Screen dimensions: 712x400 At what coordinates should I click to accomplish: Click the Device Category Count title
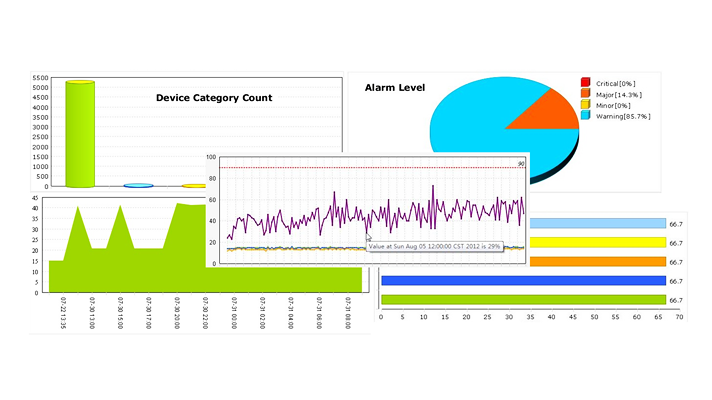[x=214, y=98]
